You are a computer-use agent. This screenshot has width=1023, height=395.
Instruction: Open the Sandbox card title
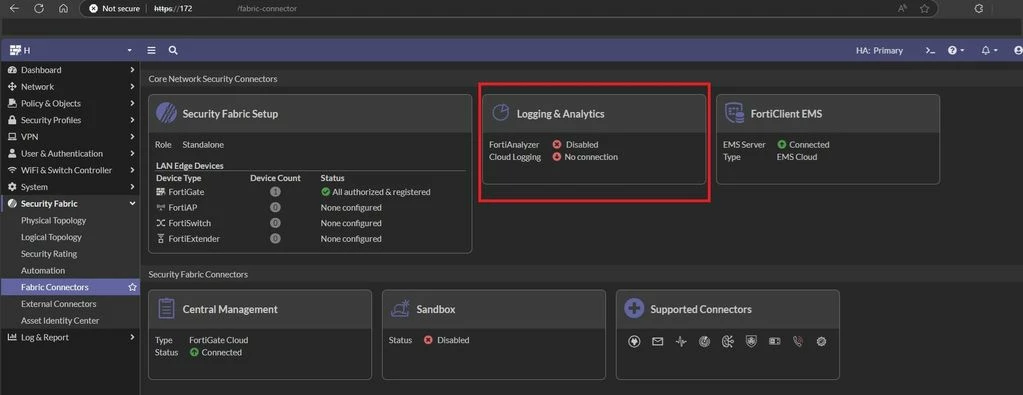point(436,309)
